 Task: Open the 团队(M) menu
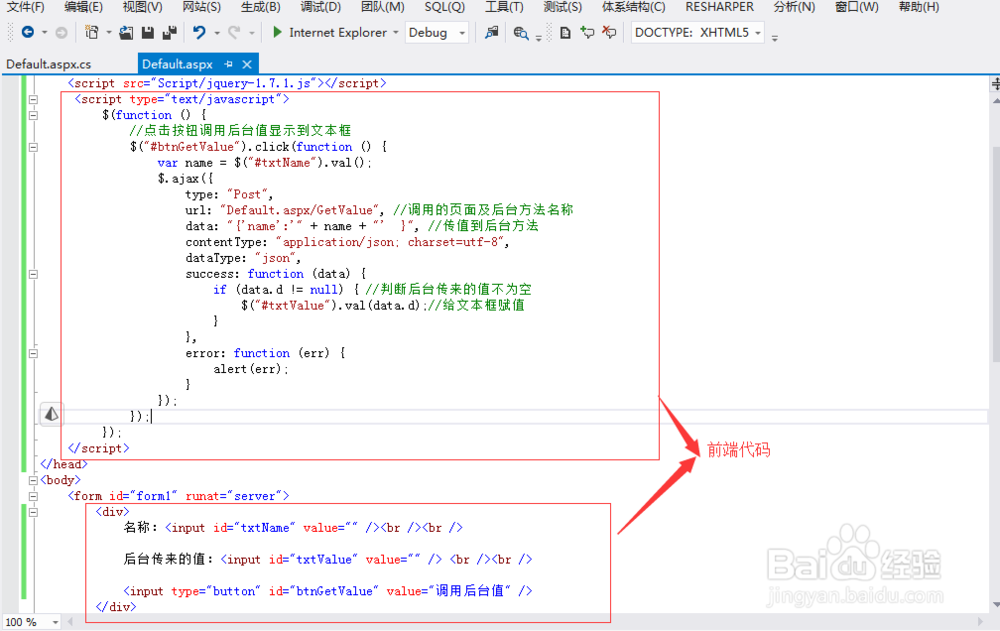[x=383, y=7]
